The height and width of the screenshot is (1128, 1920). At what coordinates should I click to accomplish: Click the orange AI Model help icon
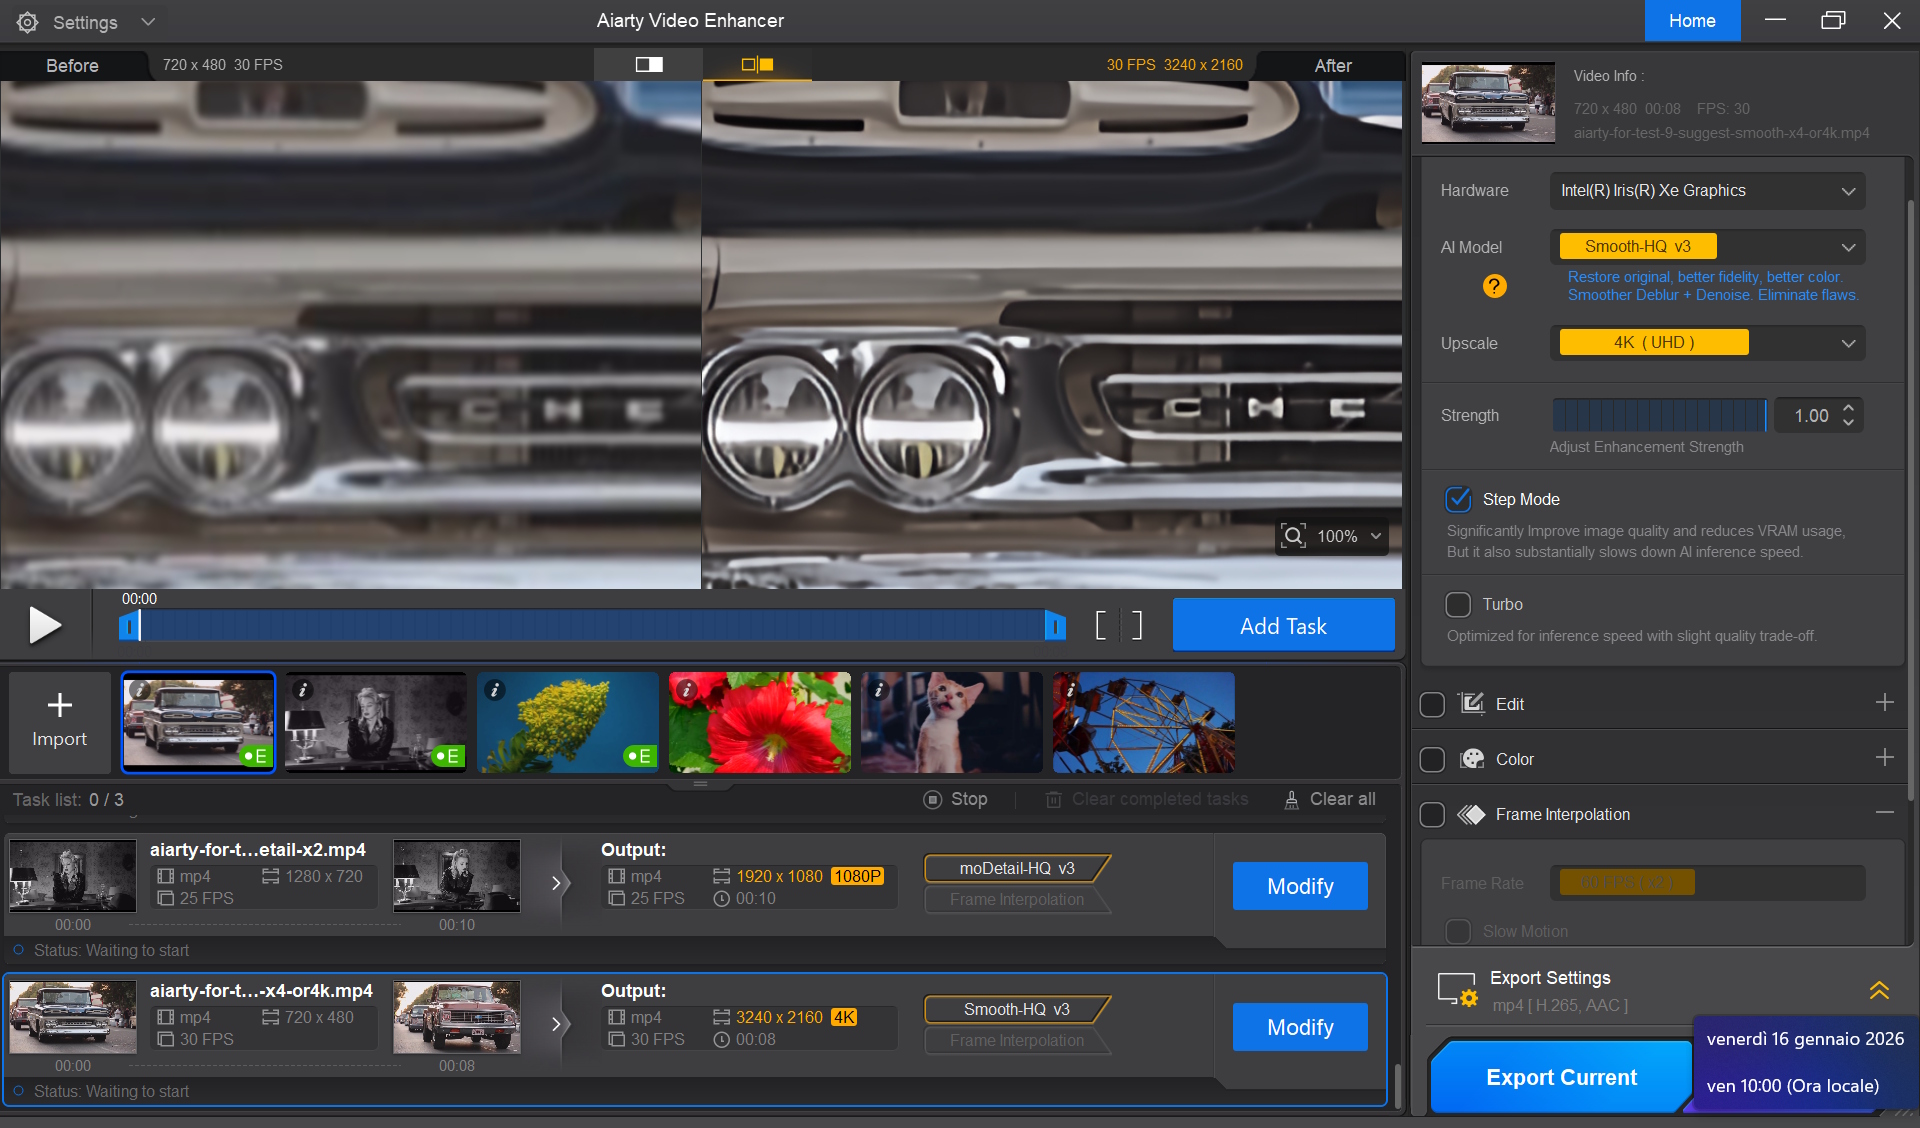[1494, 287]
